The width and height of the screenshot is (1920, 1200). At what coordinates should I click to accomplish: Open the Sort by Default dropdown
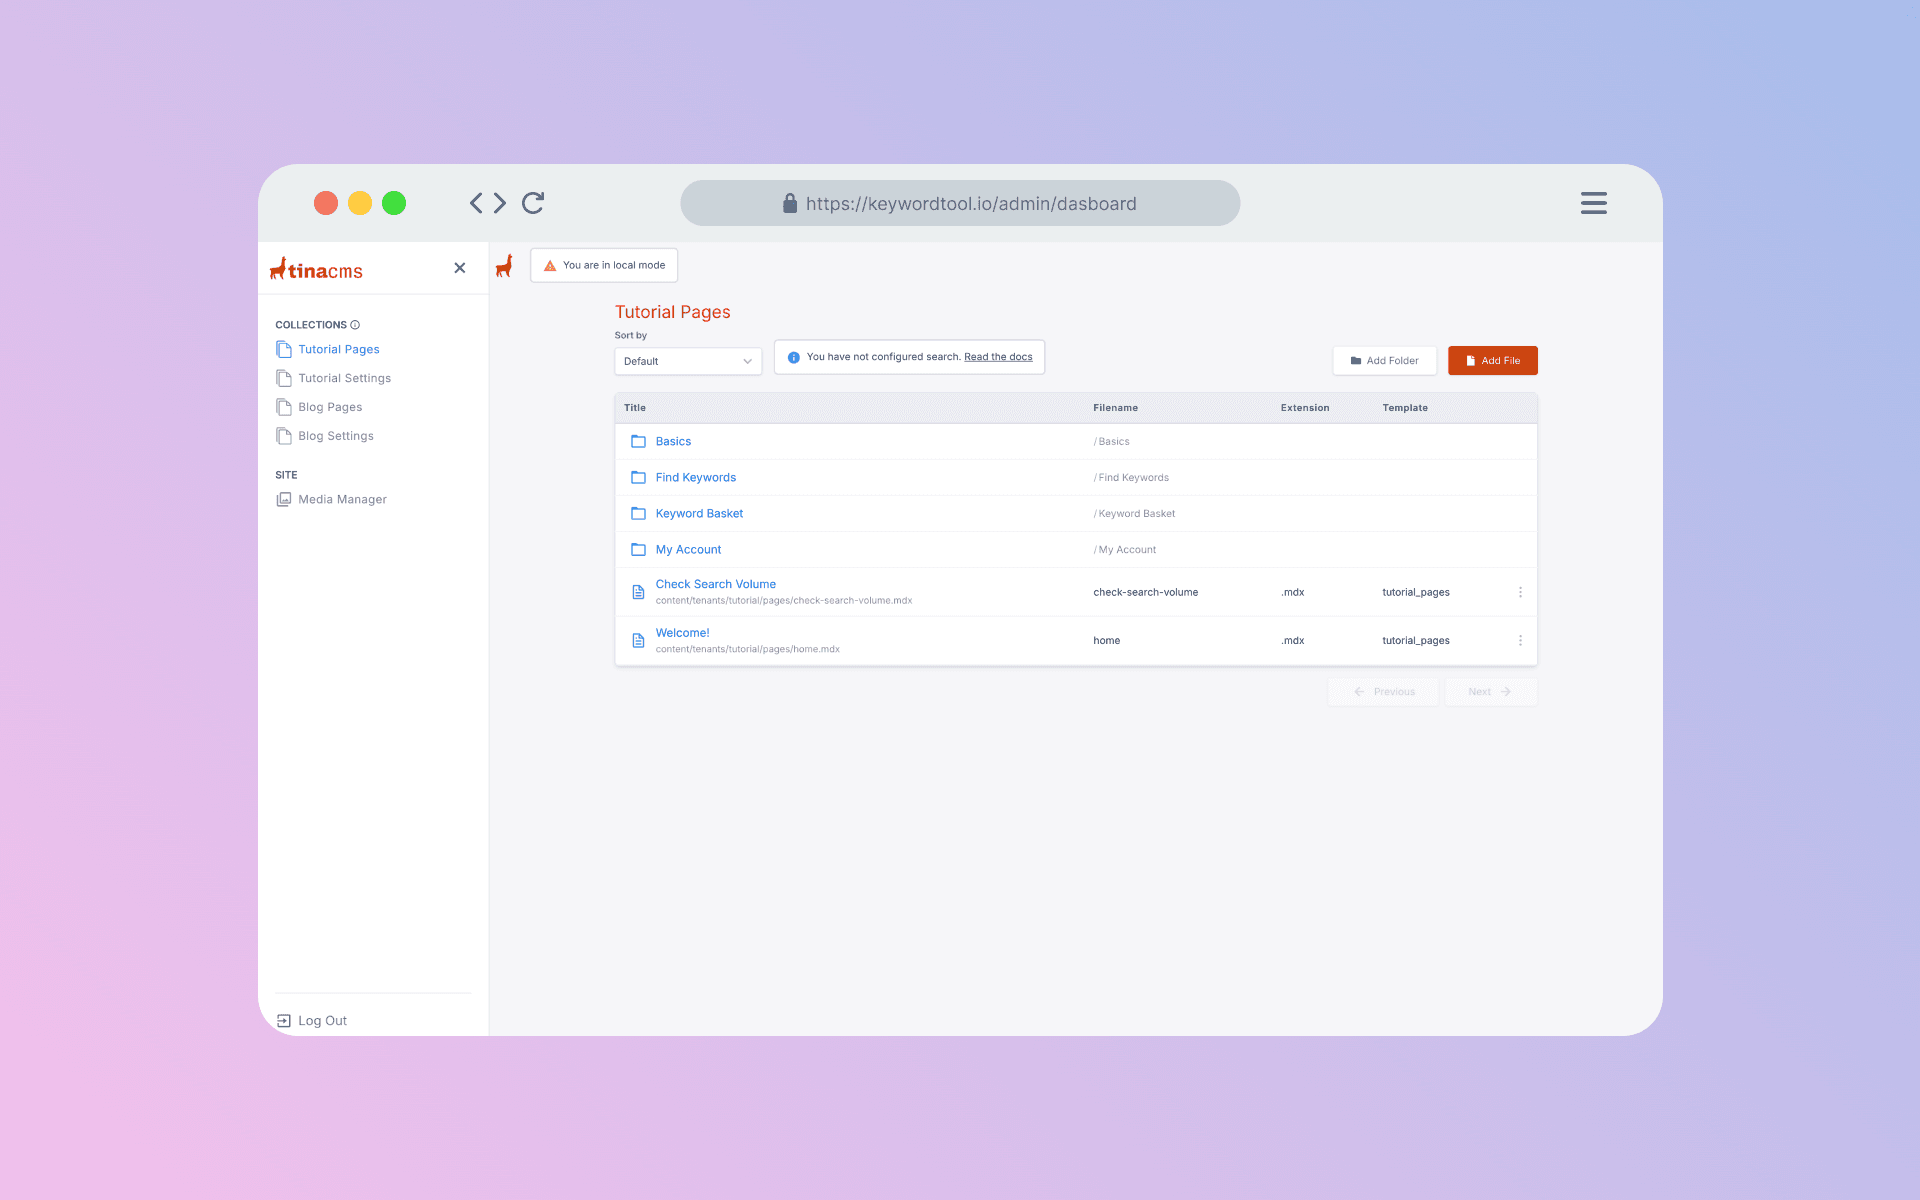pos(687,361)
